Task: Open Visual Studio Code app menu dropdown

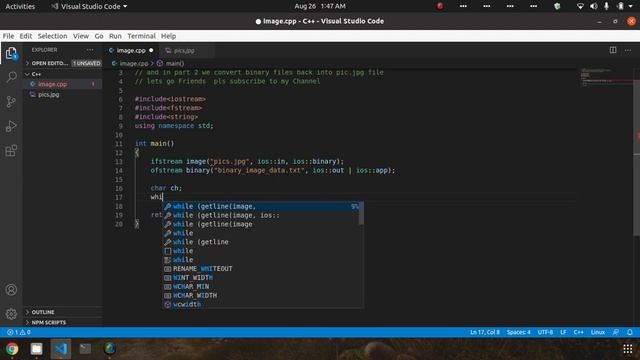Action: [x=89, y=7]
